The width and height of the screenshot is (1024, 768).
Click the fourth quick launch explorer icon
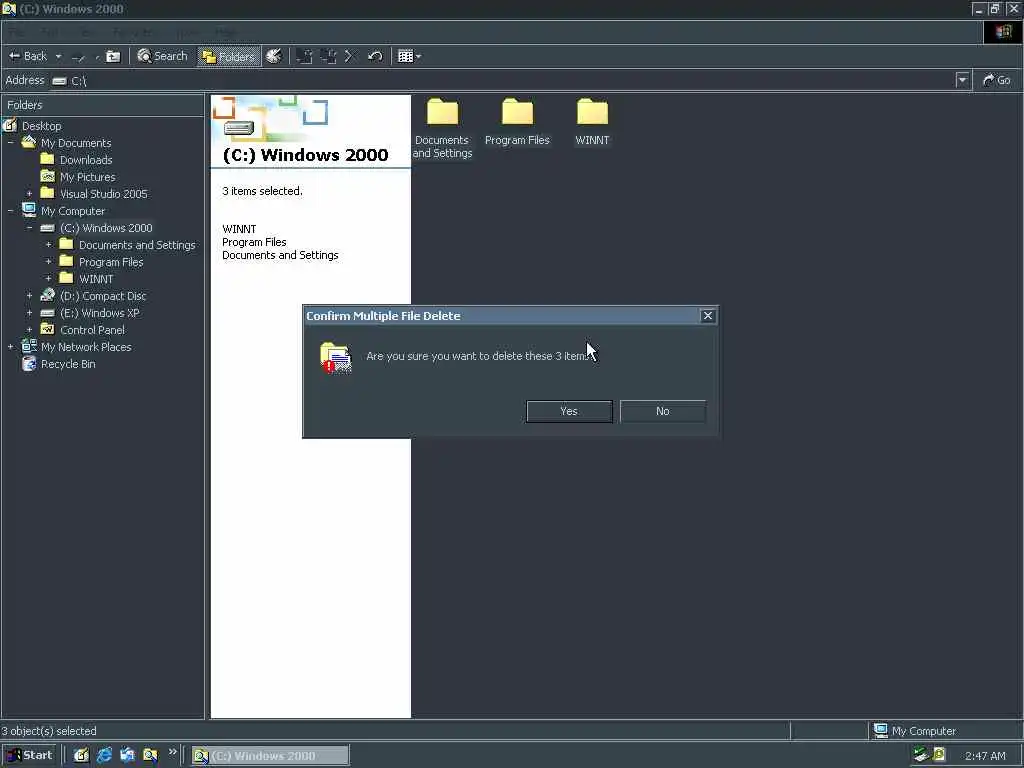(x=150, y=756)
